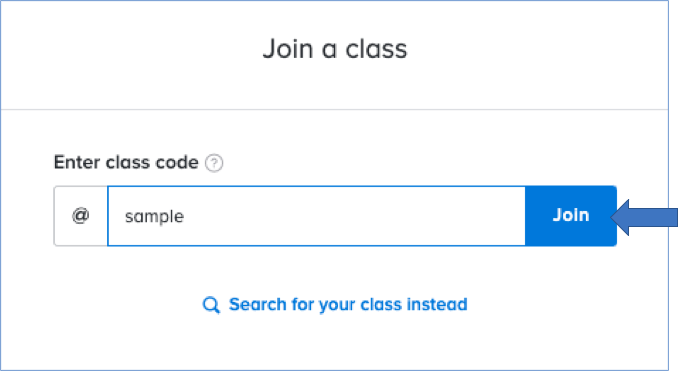Click the arrowhead tip touching the Join button

click(x=614, y=217)
